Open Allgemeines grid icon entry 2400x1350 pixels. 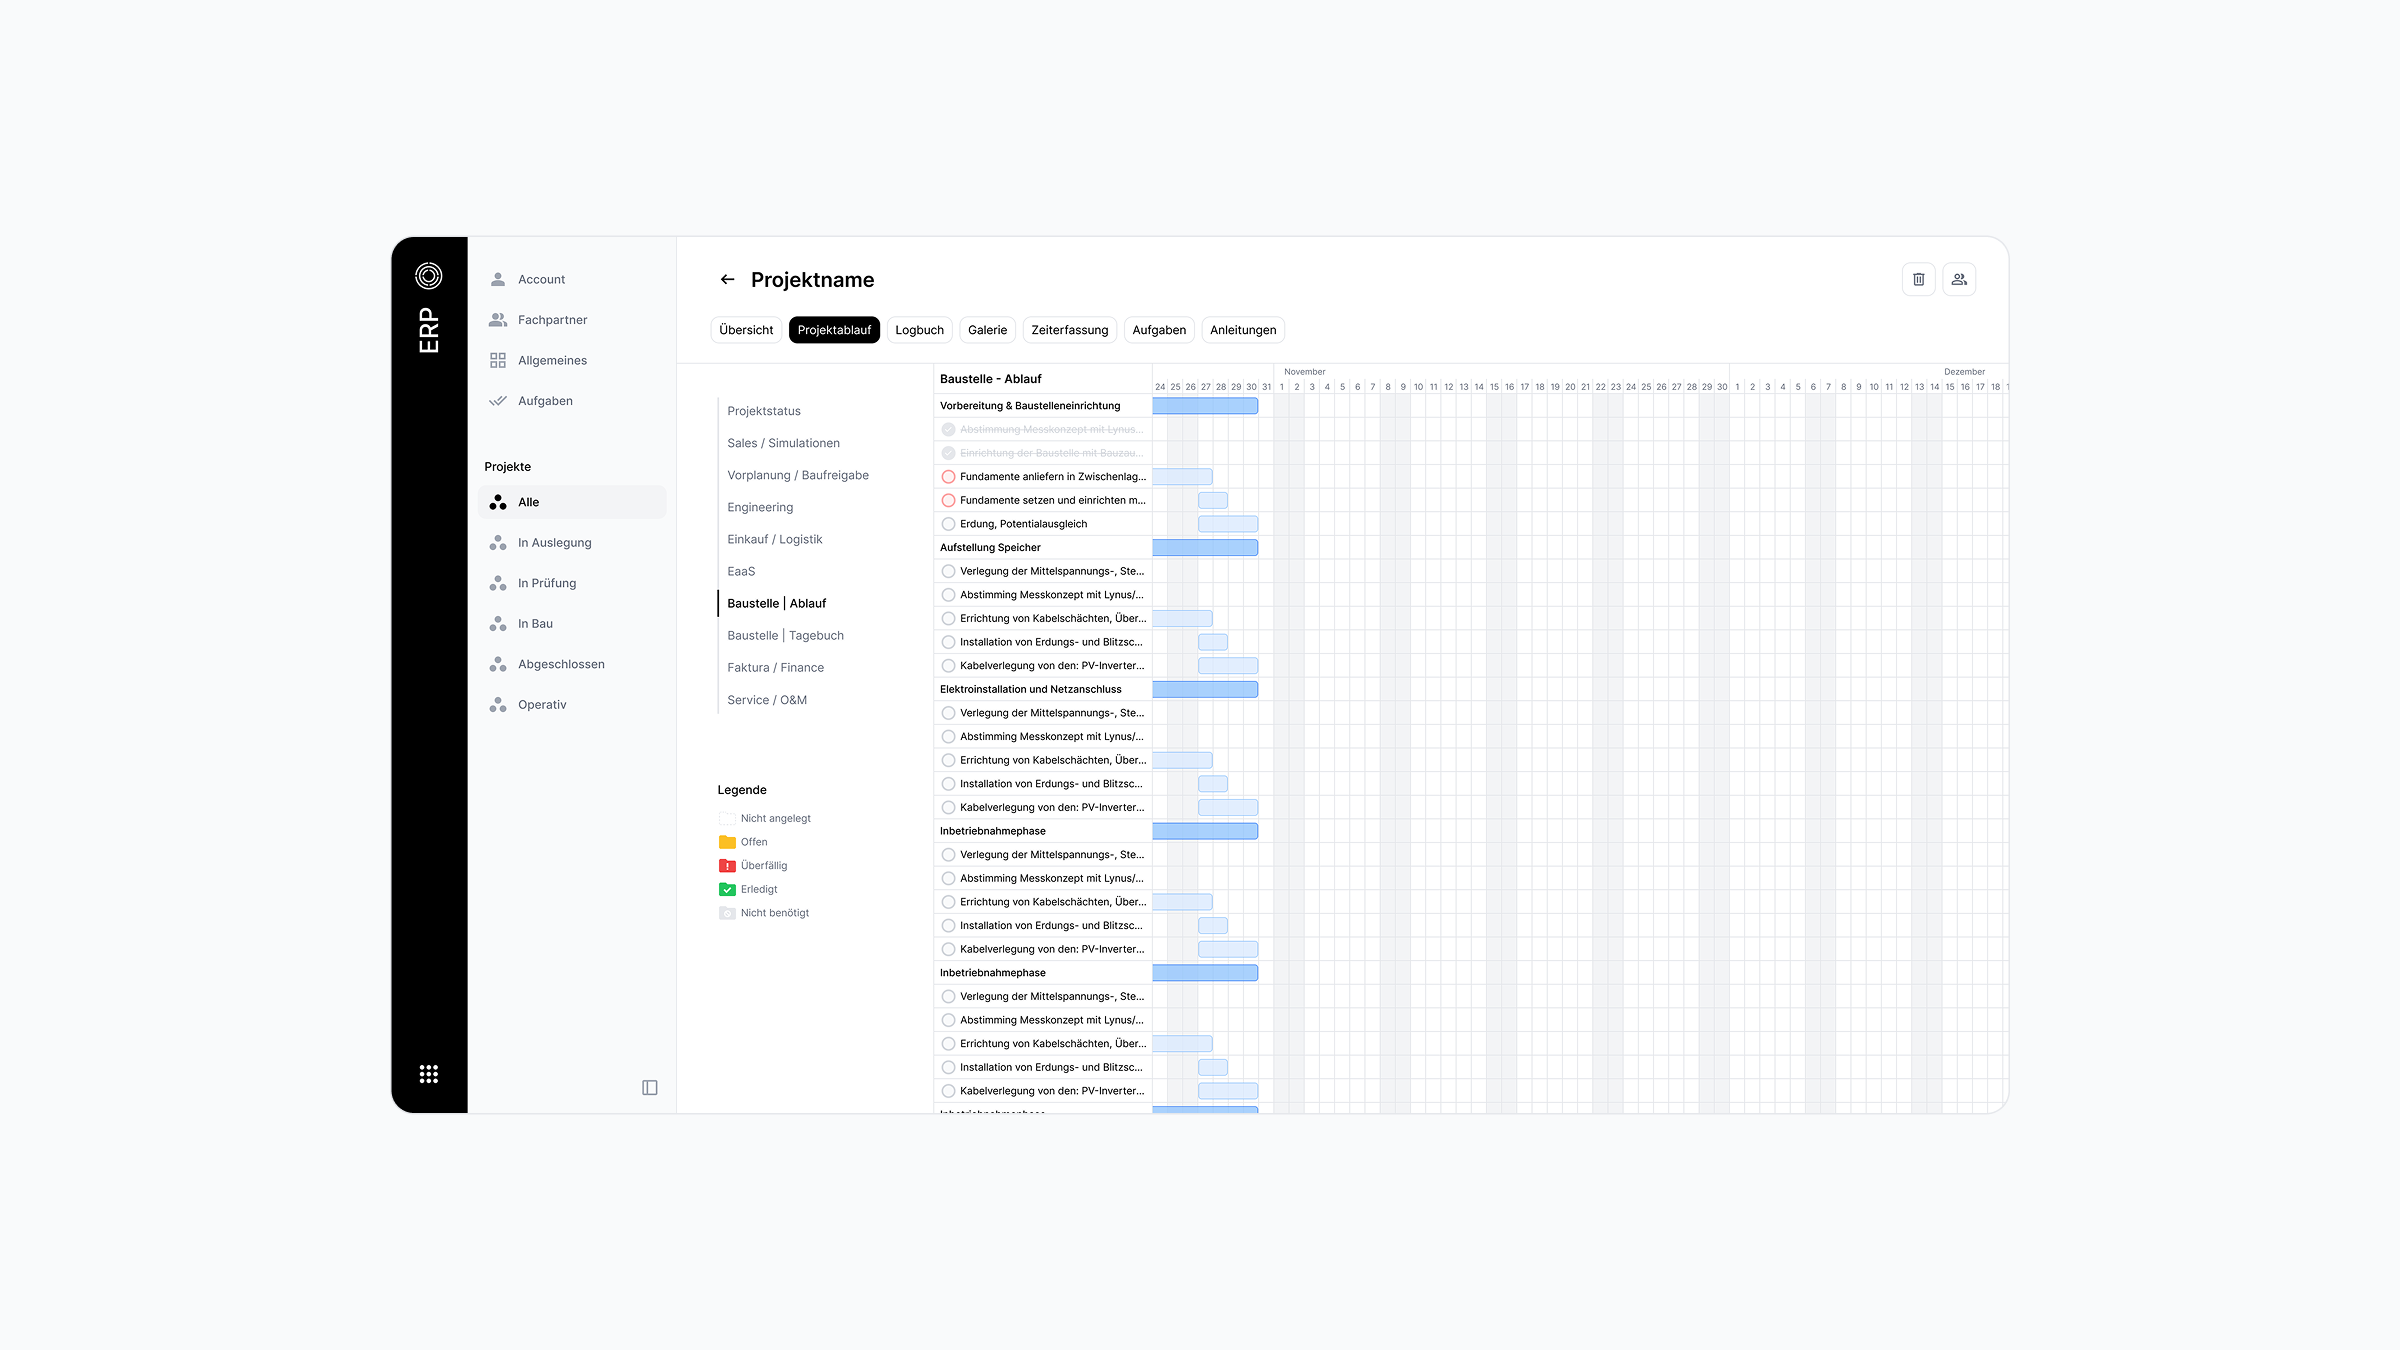coord(552,360)
